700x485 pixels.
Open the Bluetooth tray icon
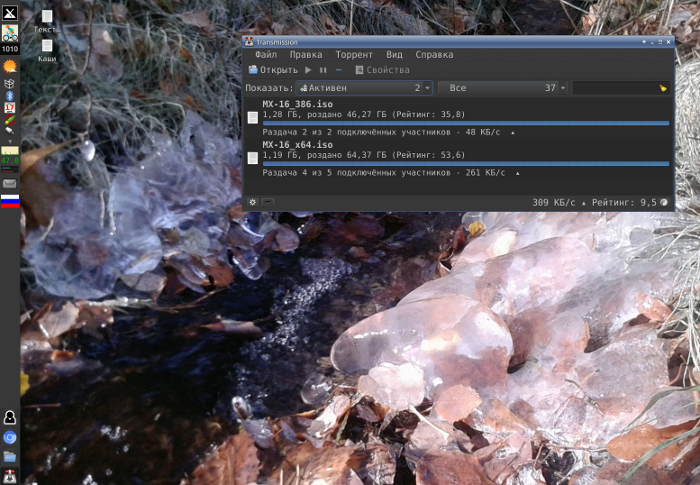coord(10,96)
